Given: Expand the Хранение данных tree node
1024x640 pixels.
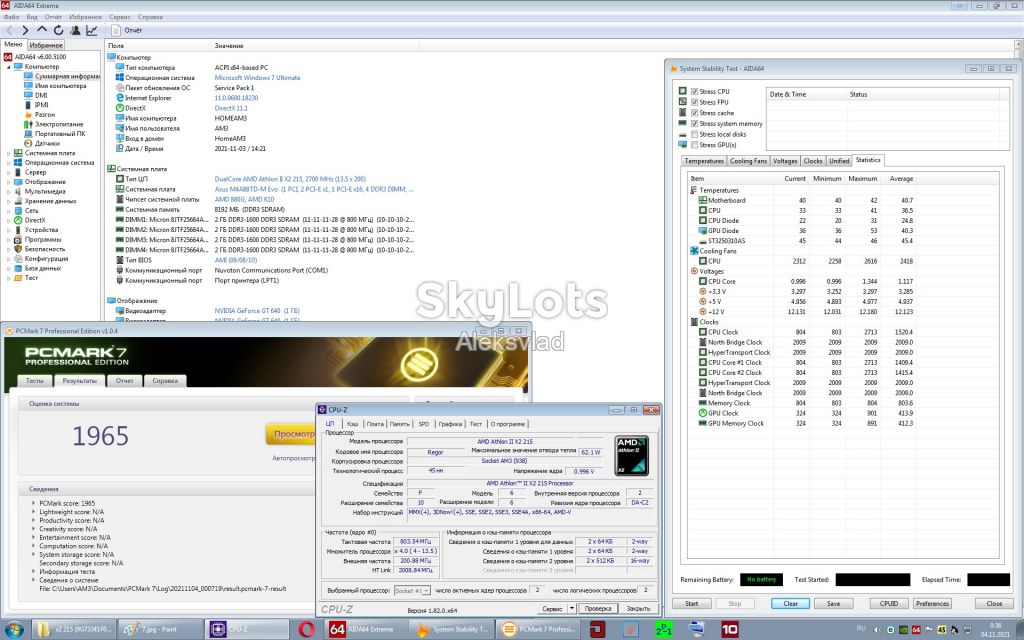Looking at the screenshot, I should point(8,201).
